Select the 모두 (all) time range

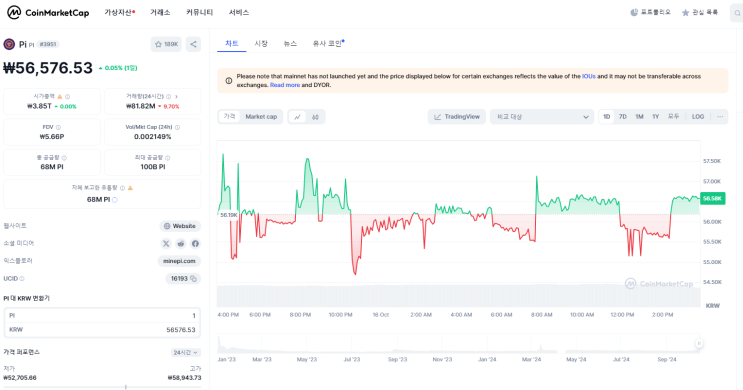click(673, 117)
